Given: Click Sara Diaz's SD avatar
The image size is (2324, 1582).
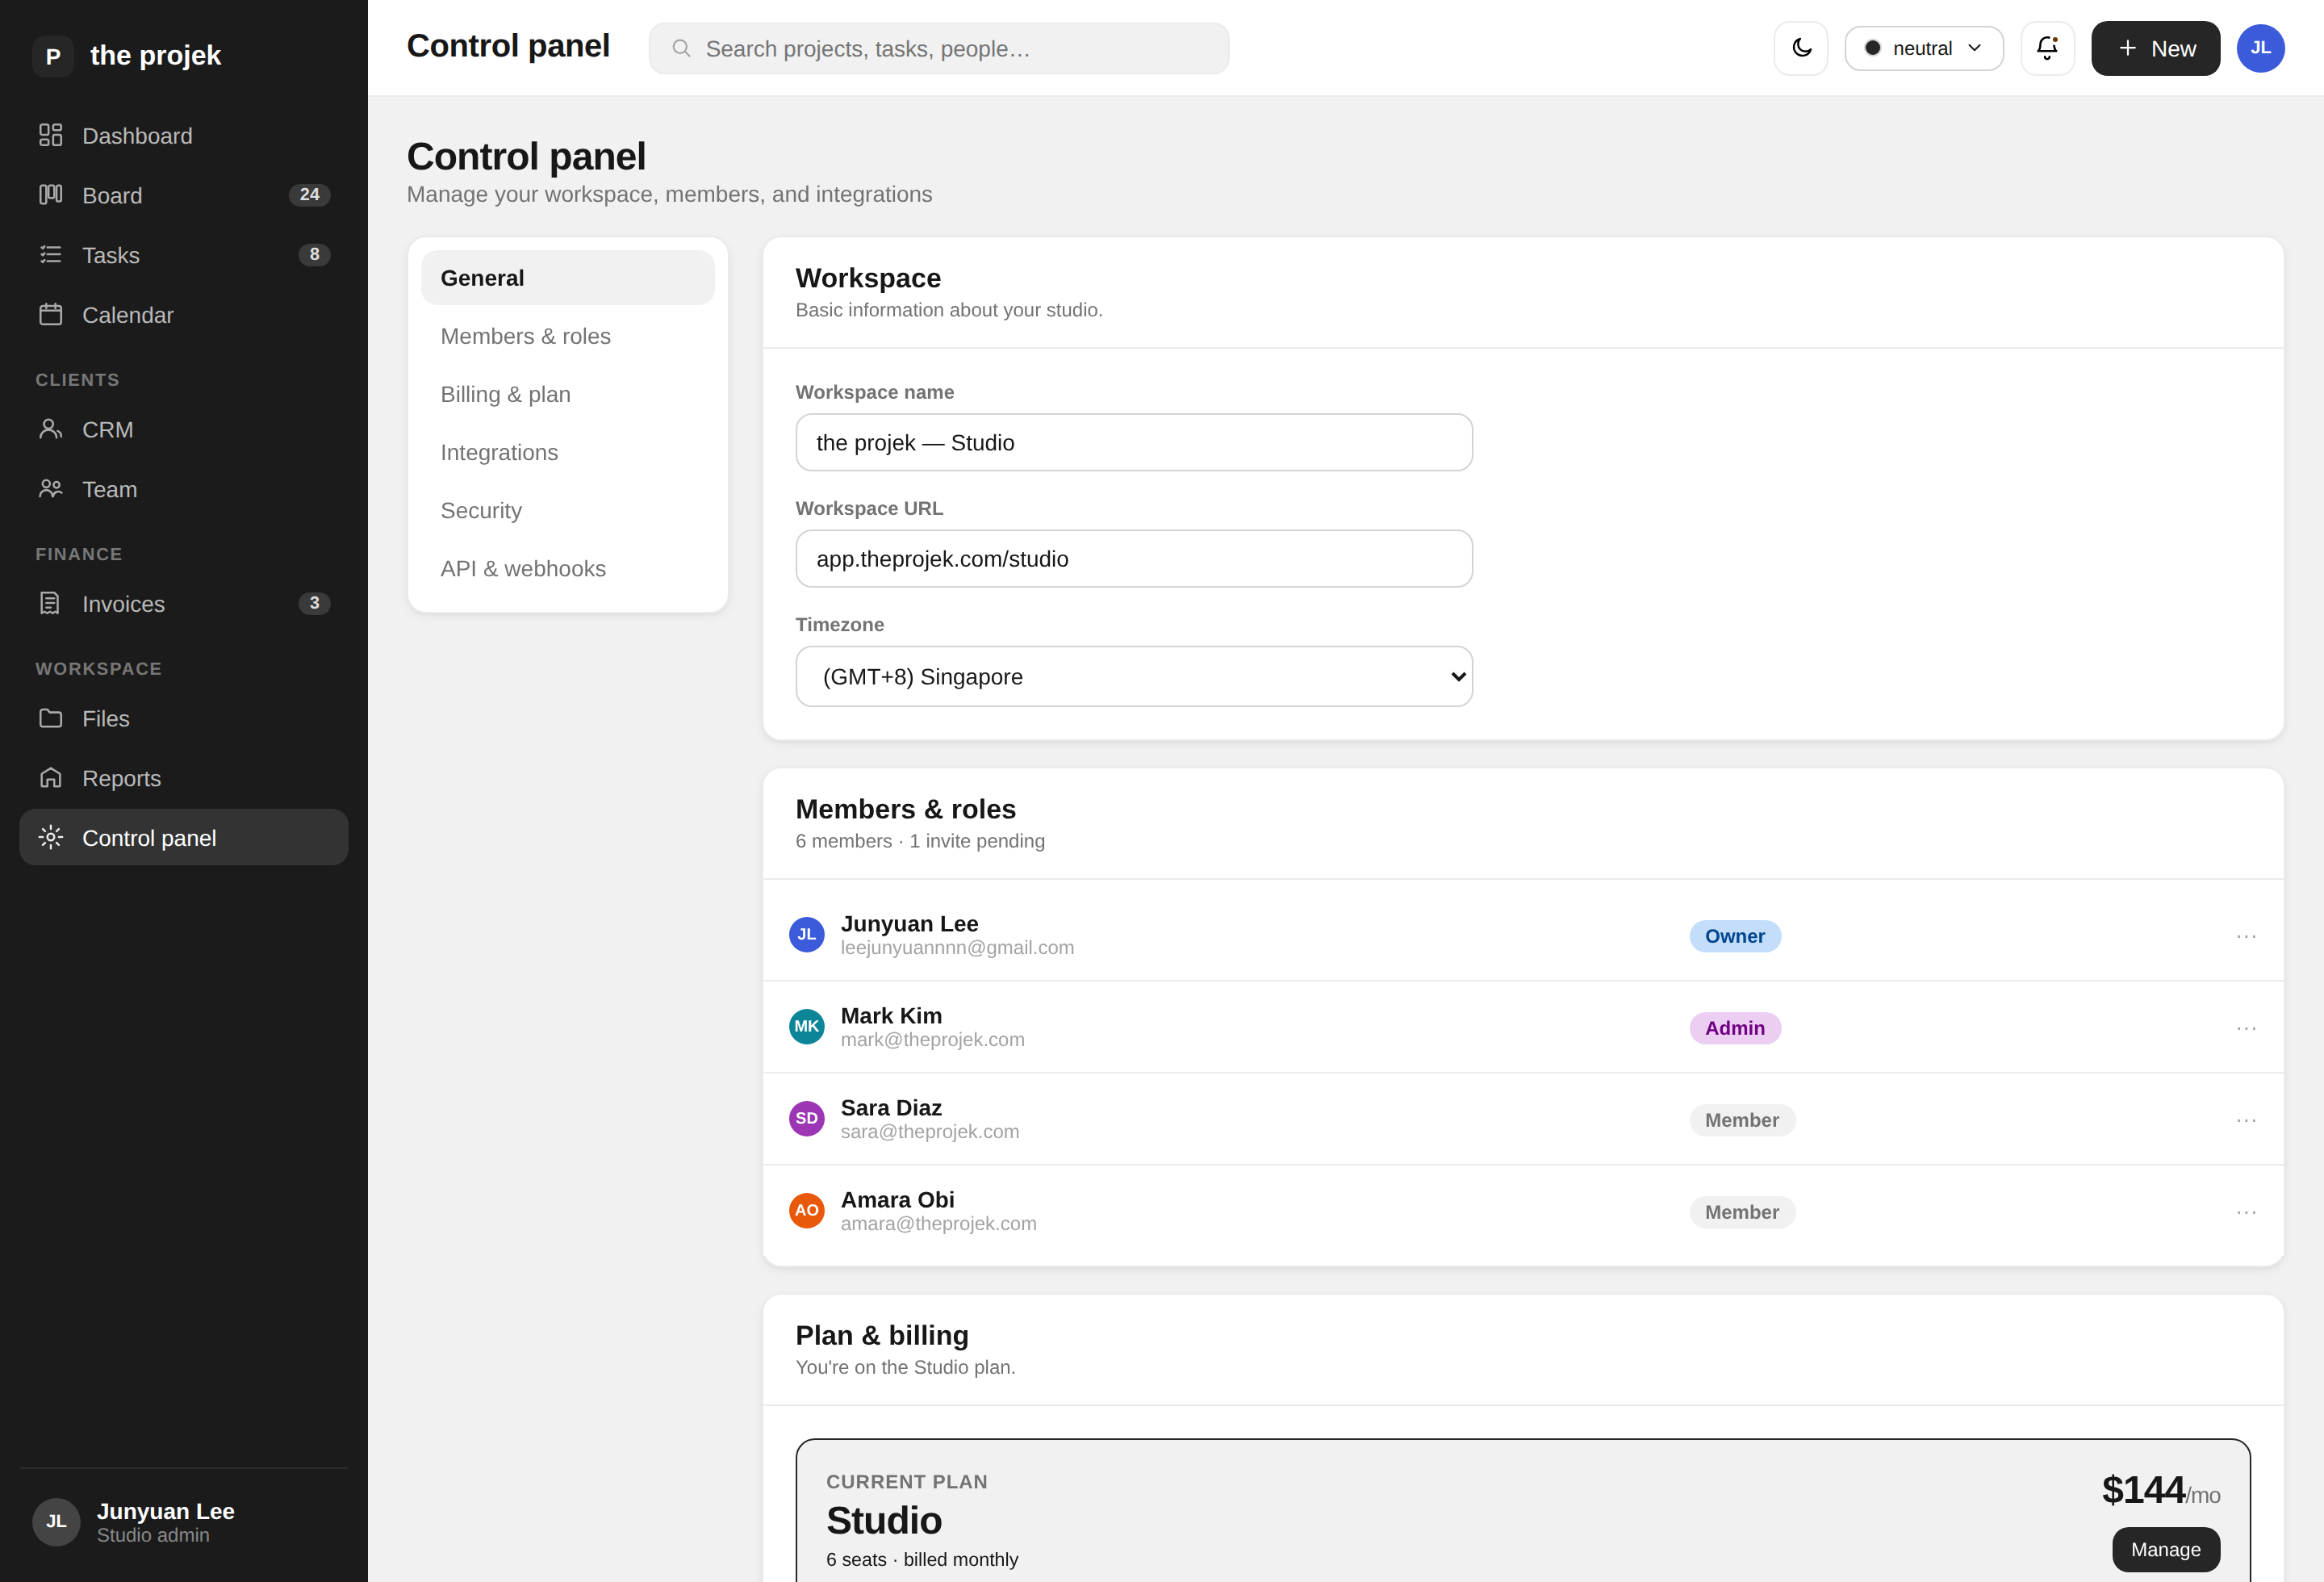Looking at the screenshot, I should [806, 1118].
